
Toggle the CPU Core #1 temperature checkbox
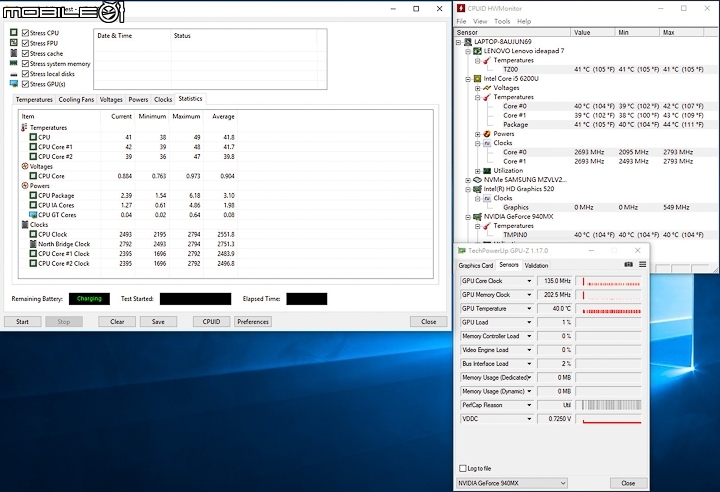click(33, 147)
